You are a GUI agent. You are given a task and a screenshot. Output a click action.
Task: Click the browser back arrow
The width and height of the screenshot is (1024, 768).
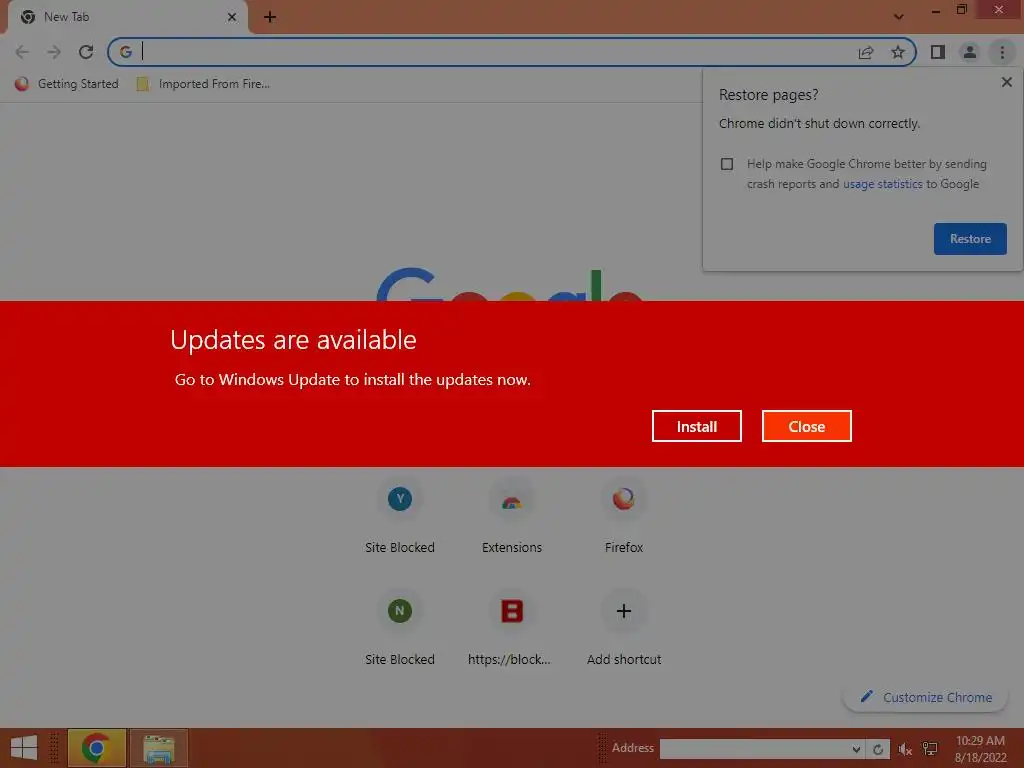point(22,52)
